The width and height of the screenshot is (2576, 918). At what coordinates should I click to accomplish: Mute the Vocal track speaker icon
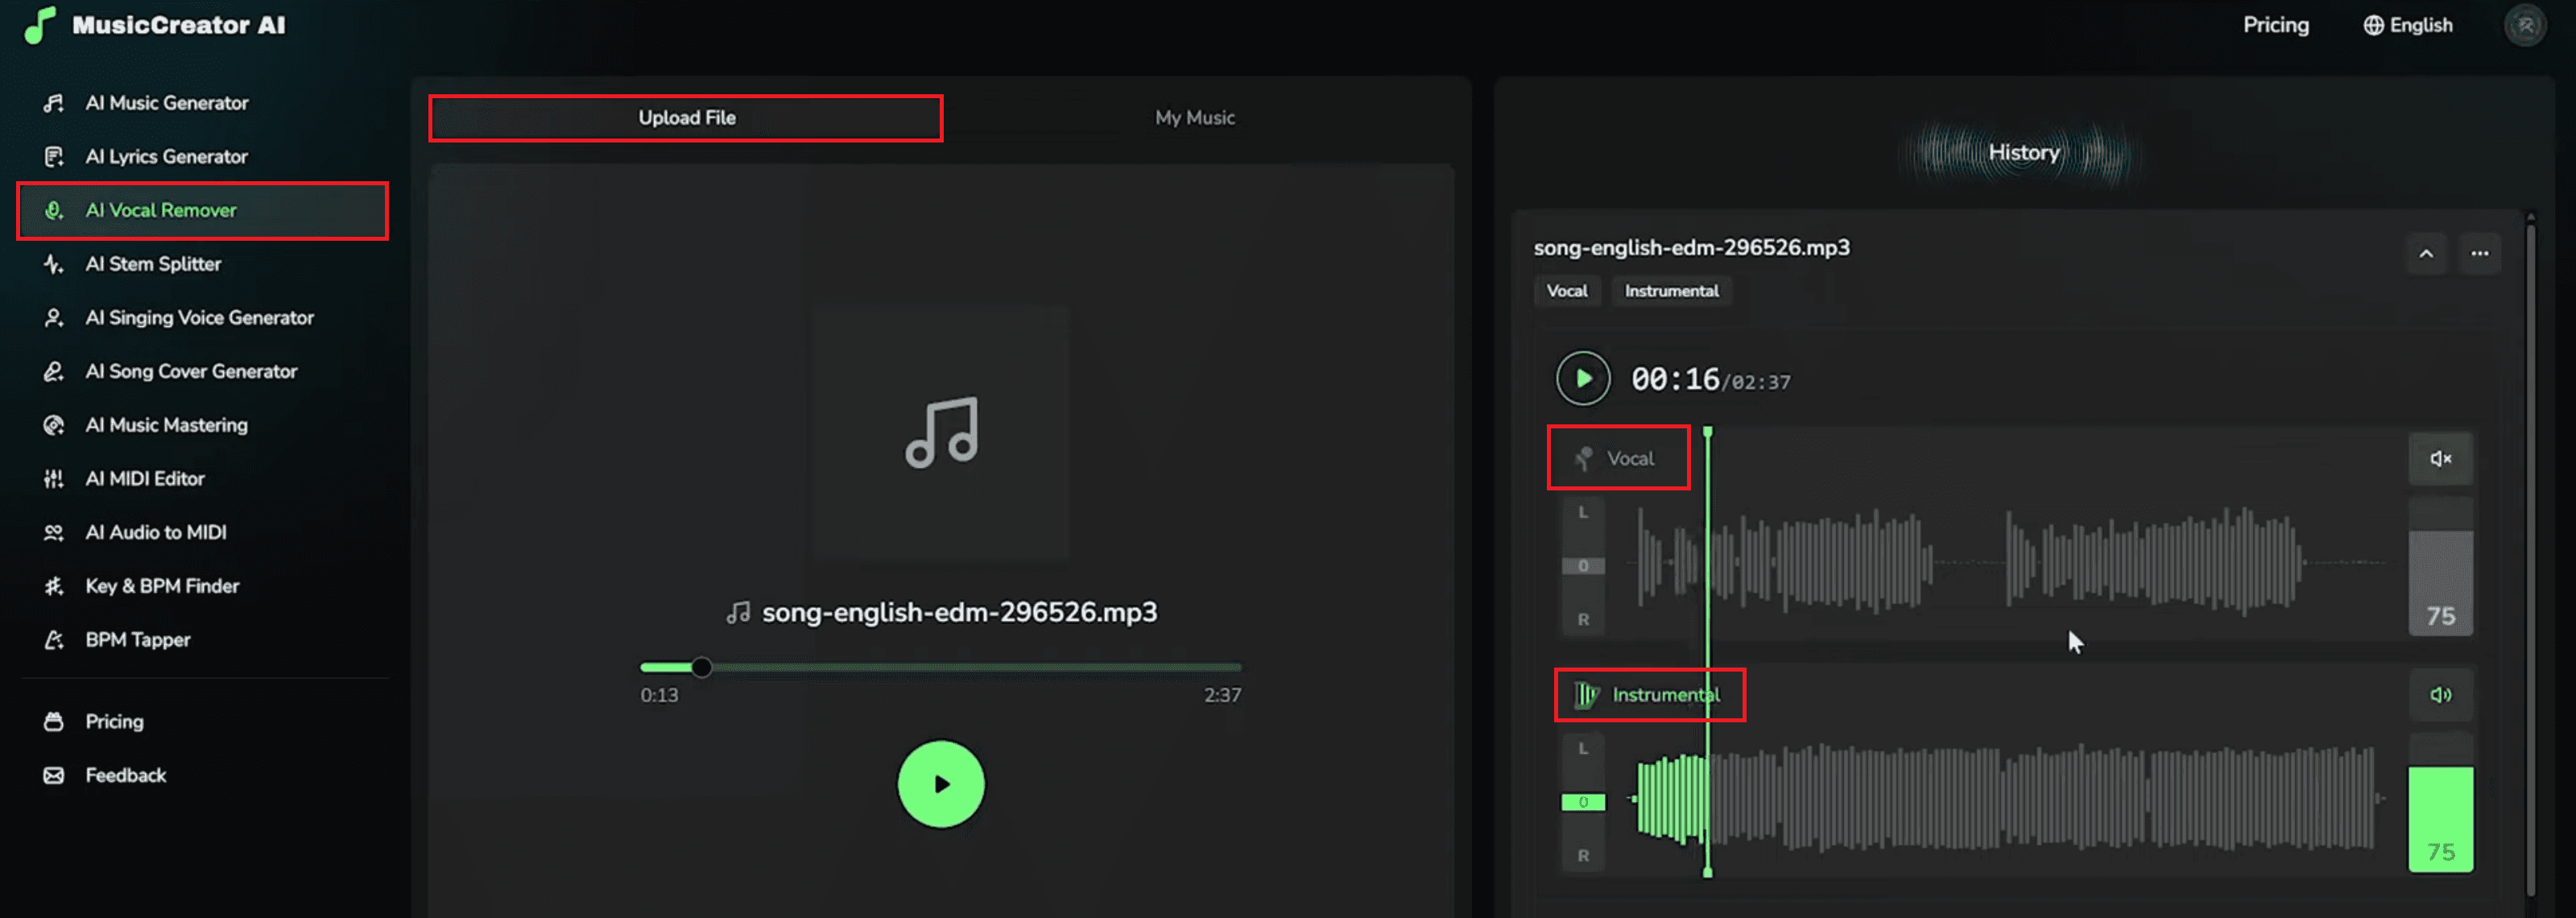pyautogui.click(x=2441, y=458)
